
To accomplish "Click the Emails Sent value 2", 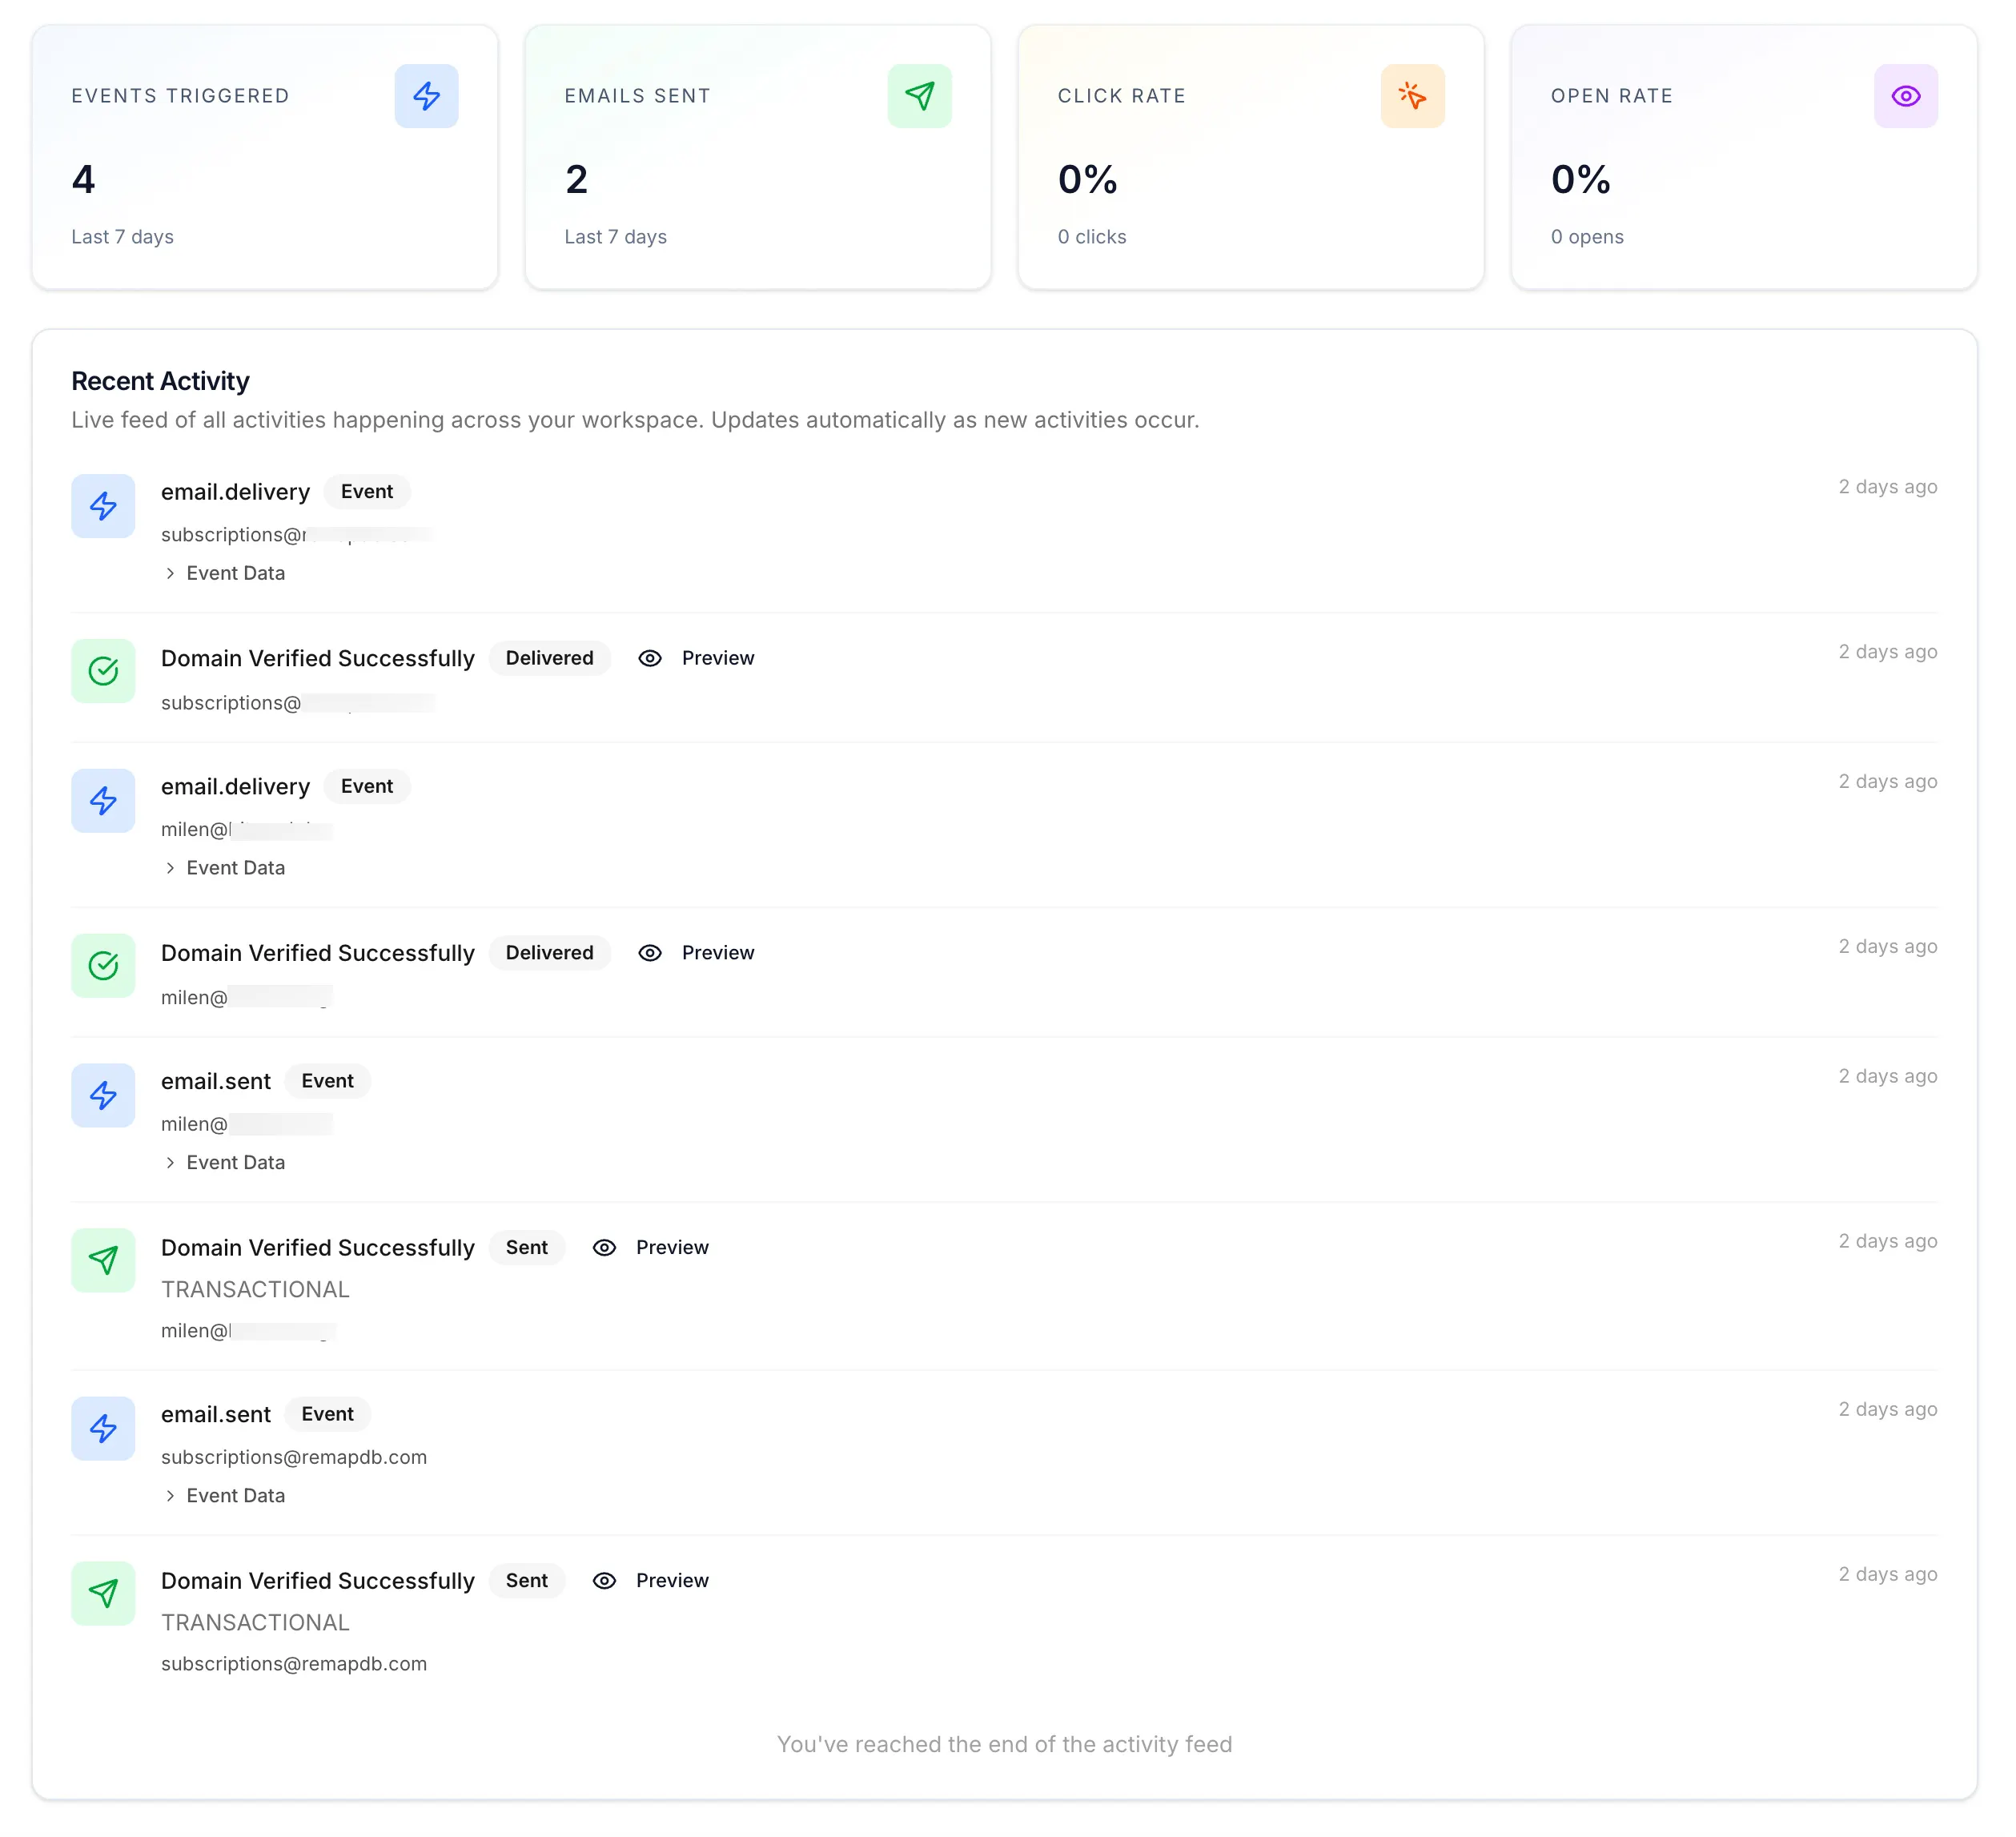I will (x=576, y=180).
